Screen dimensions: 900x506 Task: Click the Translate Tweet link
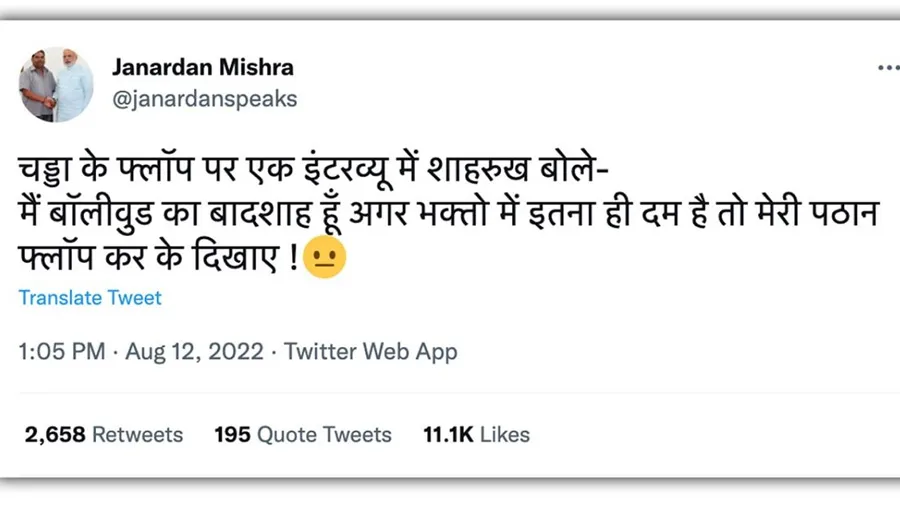(90, 298)
